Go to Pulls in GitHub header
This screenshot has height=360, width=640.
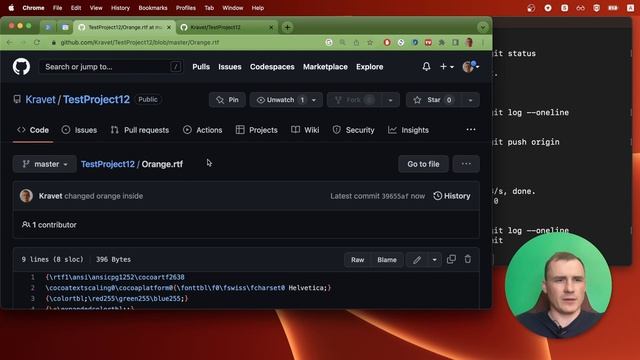[201, 67]
